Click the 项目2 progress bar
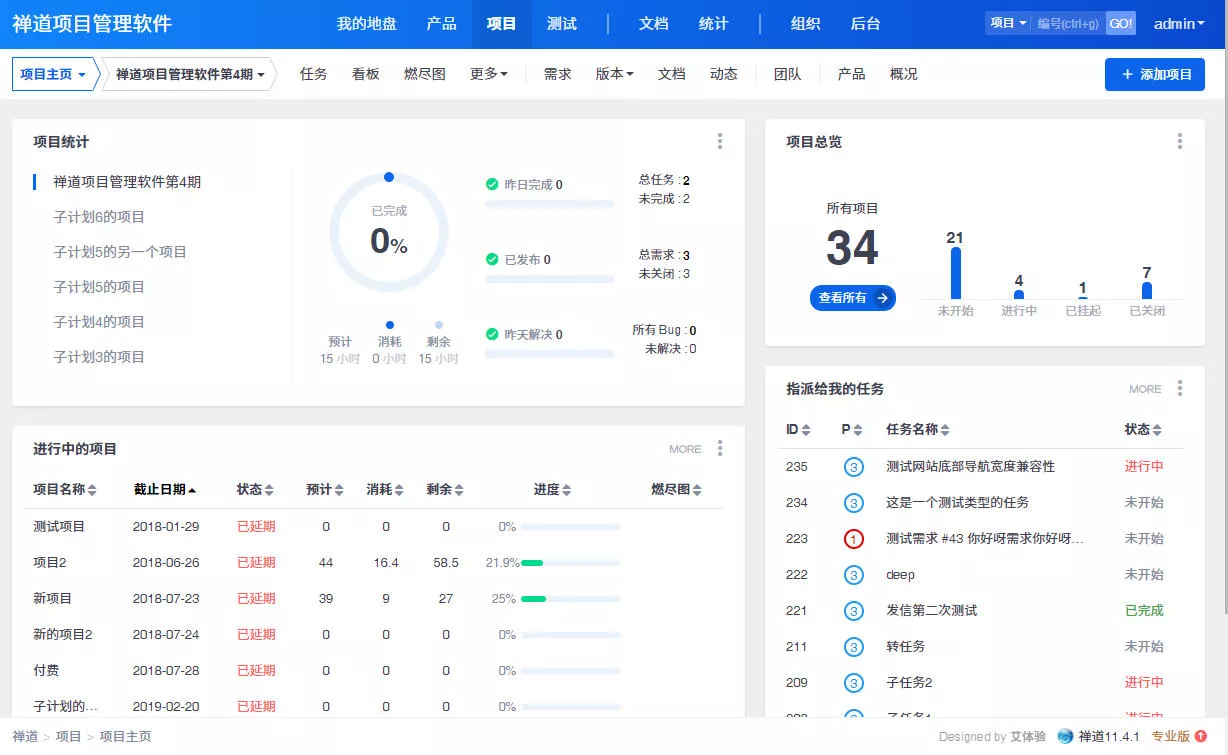 click(571, 563)
